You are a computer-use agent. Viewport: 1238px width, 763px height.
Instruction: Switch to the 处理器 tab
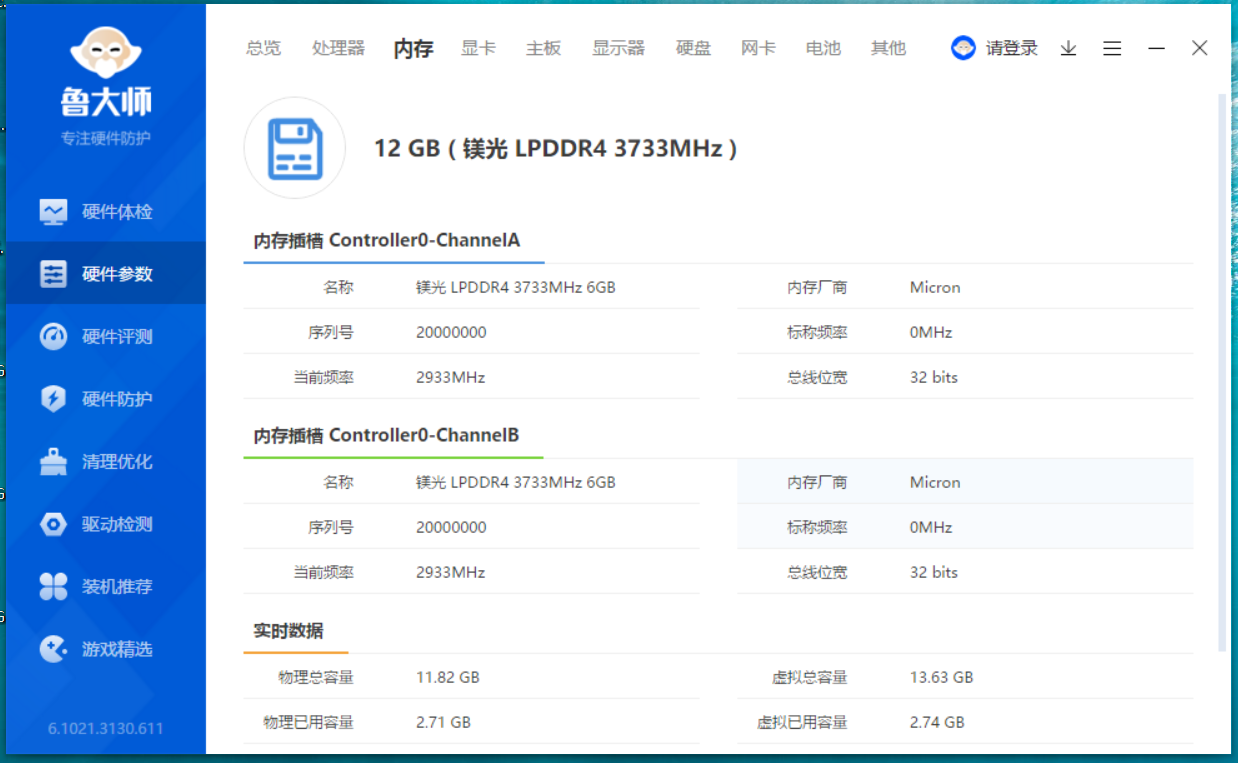pyautogui.click(x=338, y=48)
